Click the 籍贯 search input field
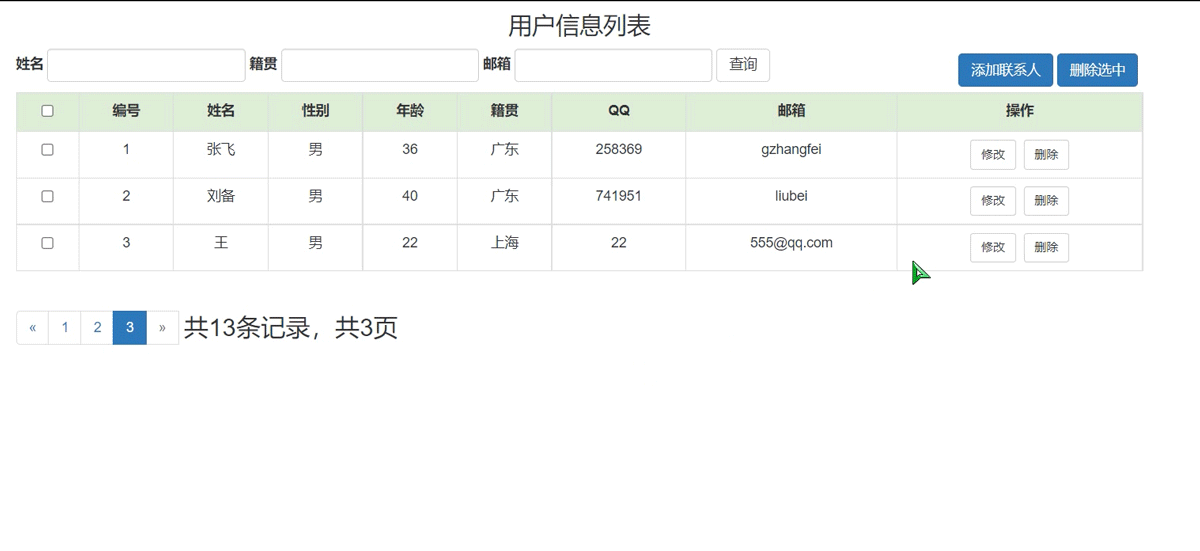The width and height of the screenshot is (1200, 551). tap(380, 65)
